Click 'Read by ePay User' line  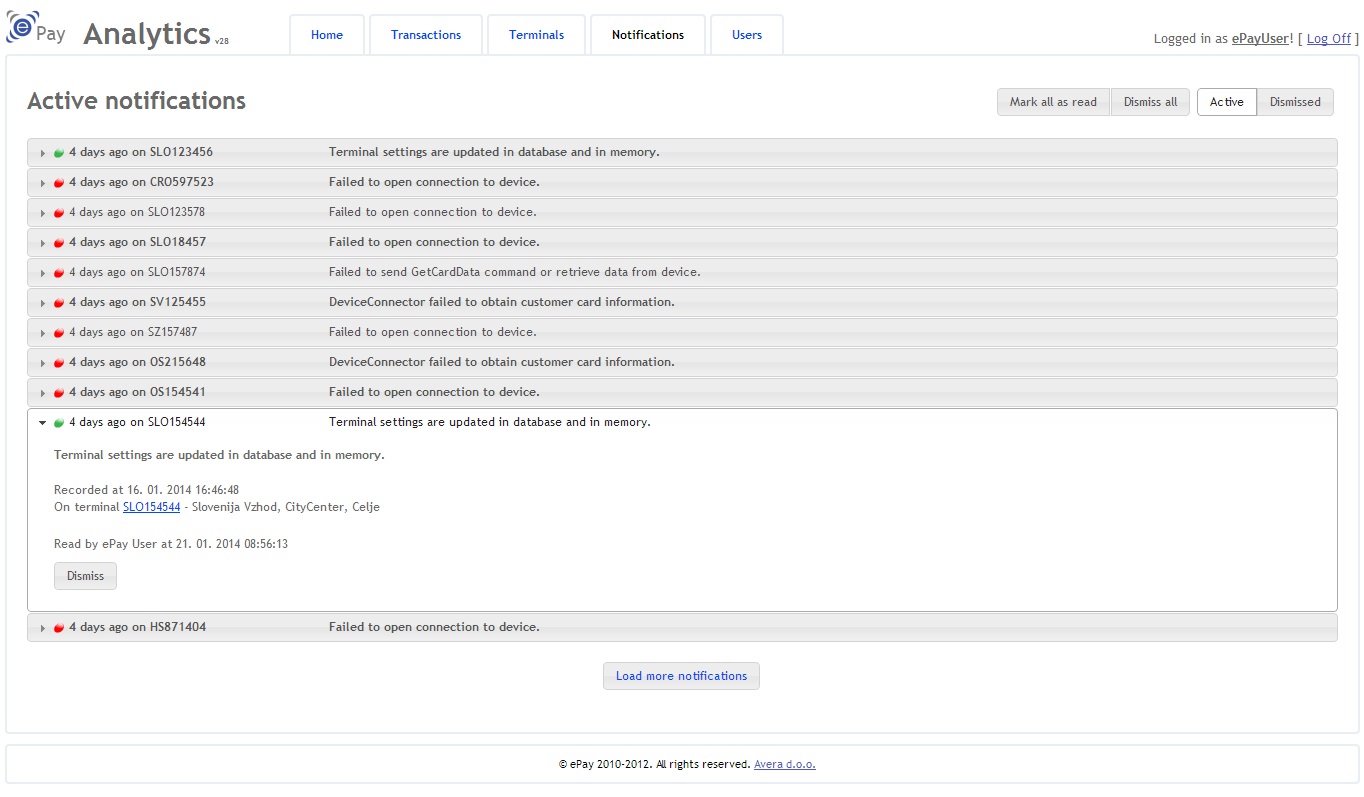171,544
